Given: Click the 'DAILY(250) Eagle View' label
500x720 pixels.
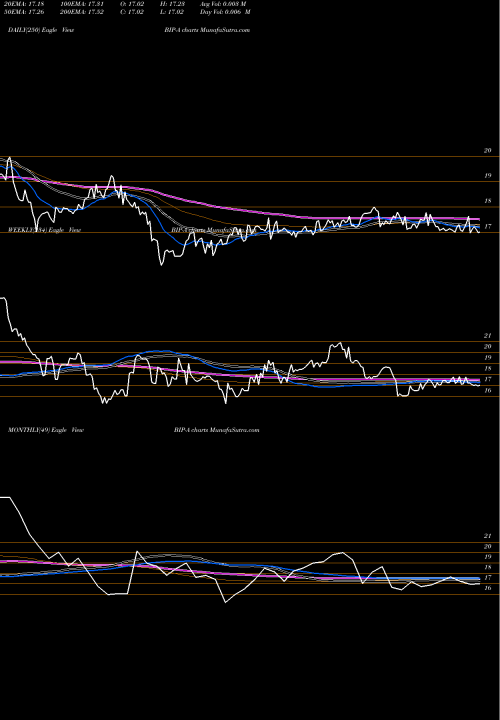Looking at the screenshot, I should coord(41,30).
